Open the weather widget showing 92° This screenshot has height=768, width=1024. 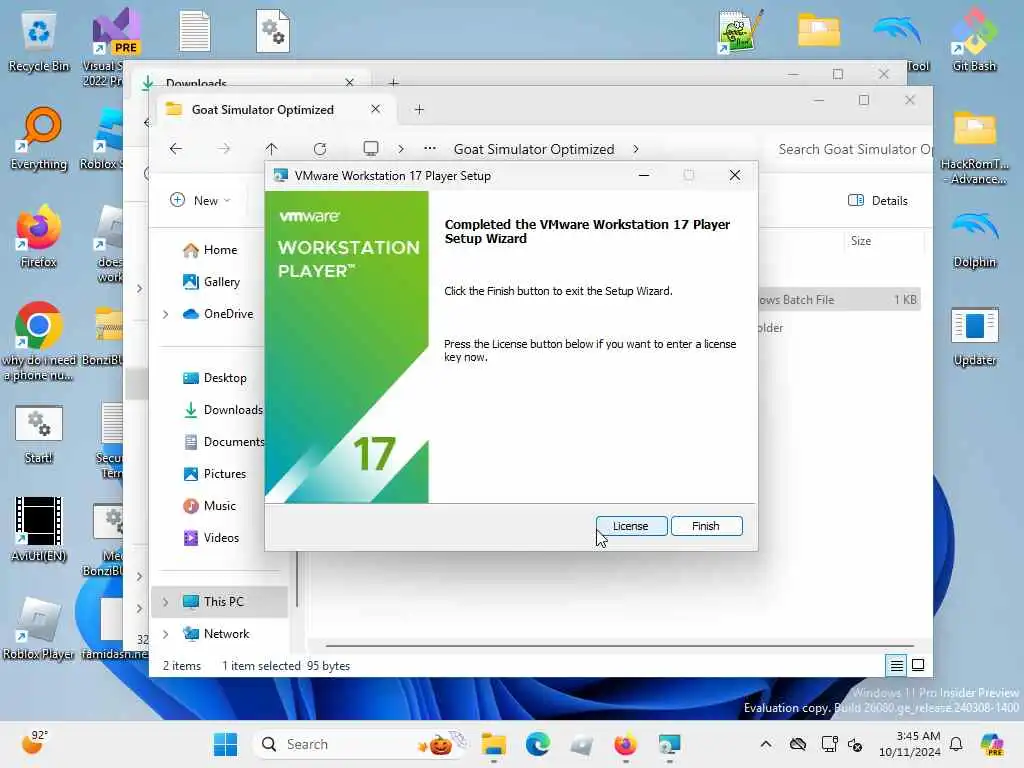point(35,743)
